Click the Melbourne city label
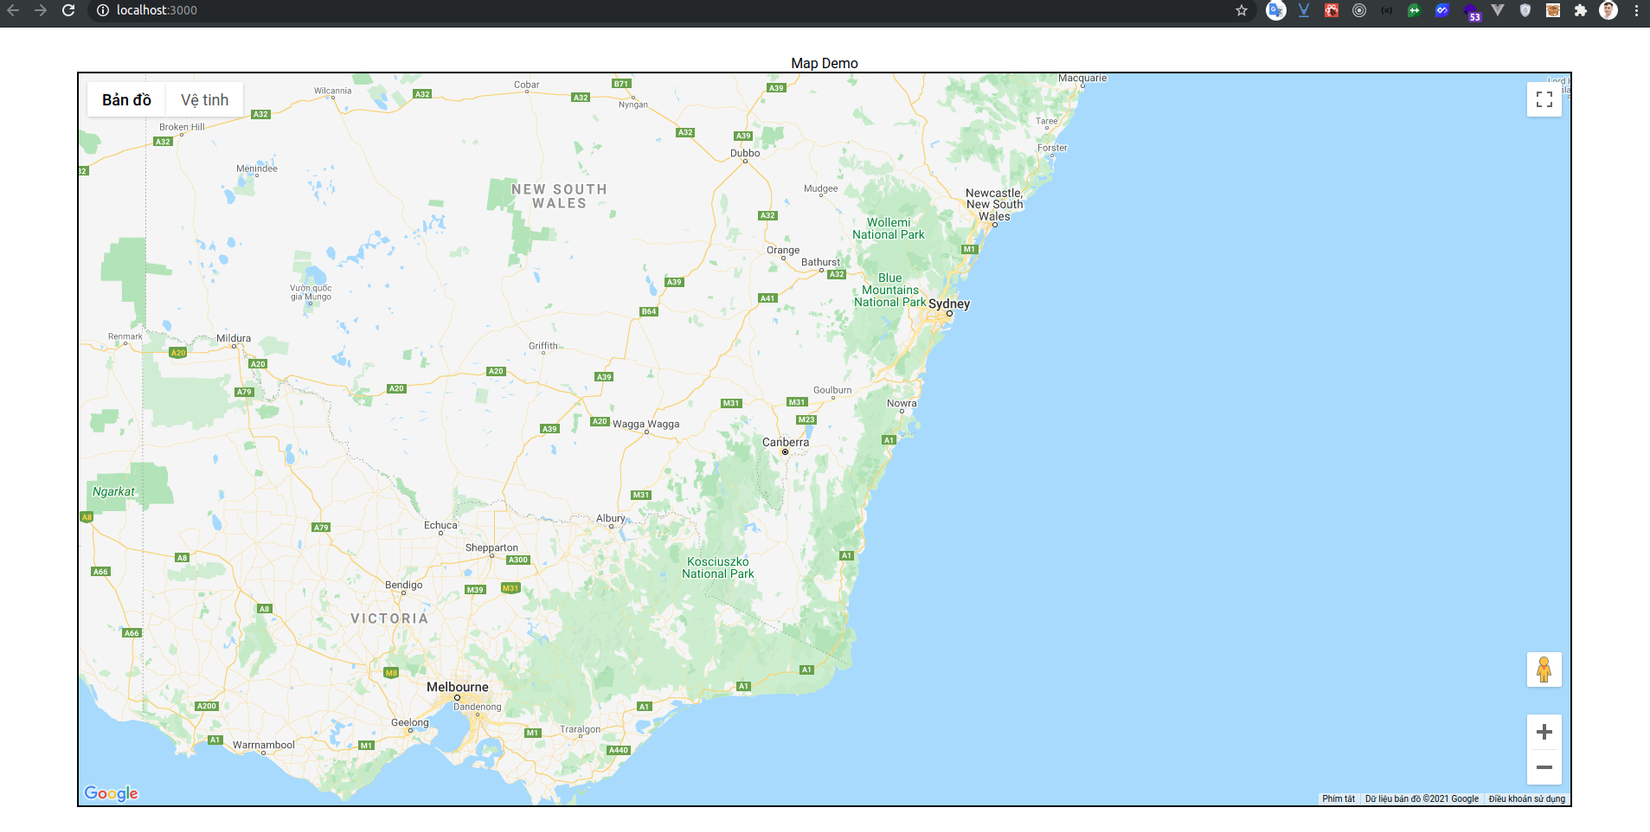The width and height of the screenshot is (1650, 832). click(457, 687)
